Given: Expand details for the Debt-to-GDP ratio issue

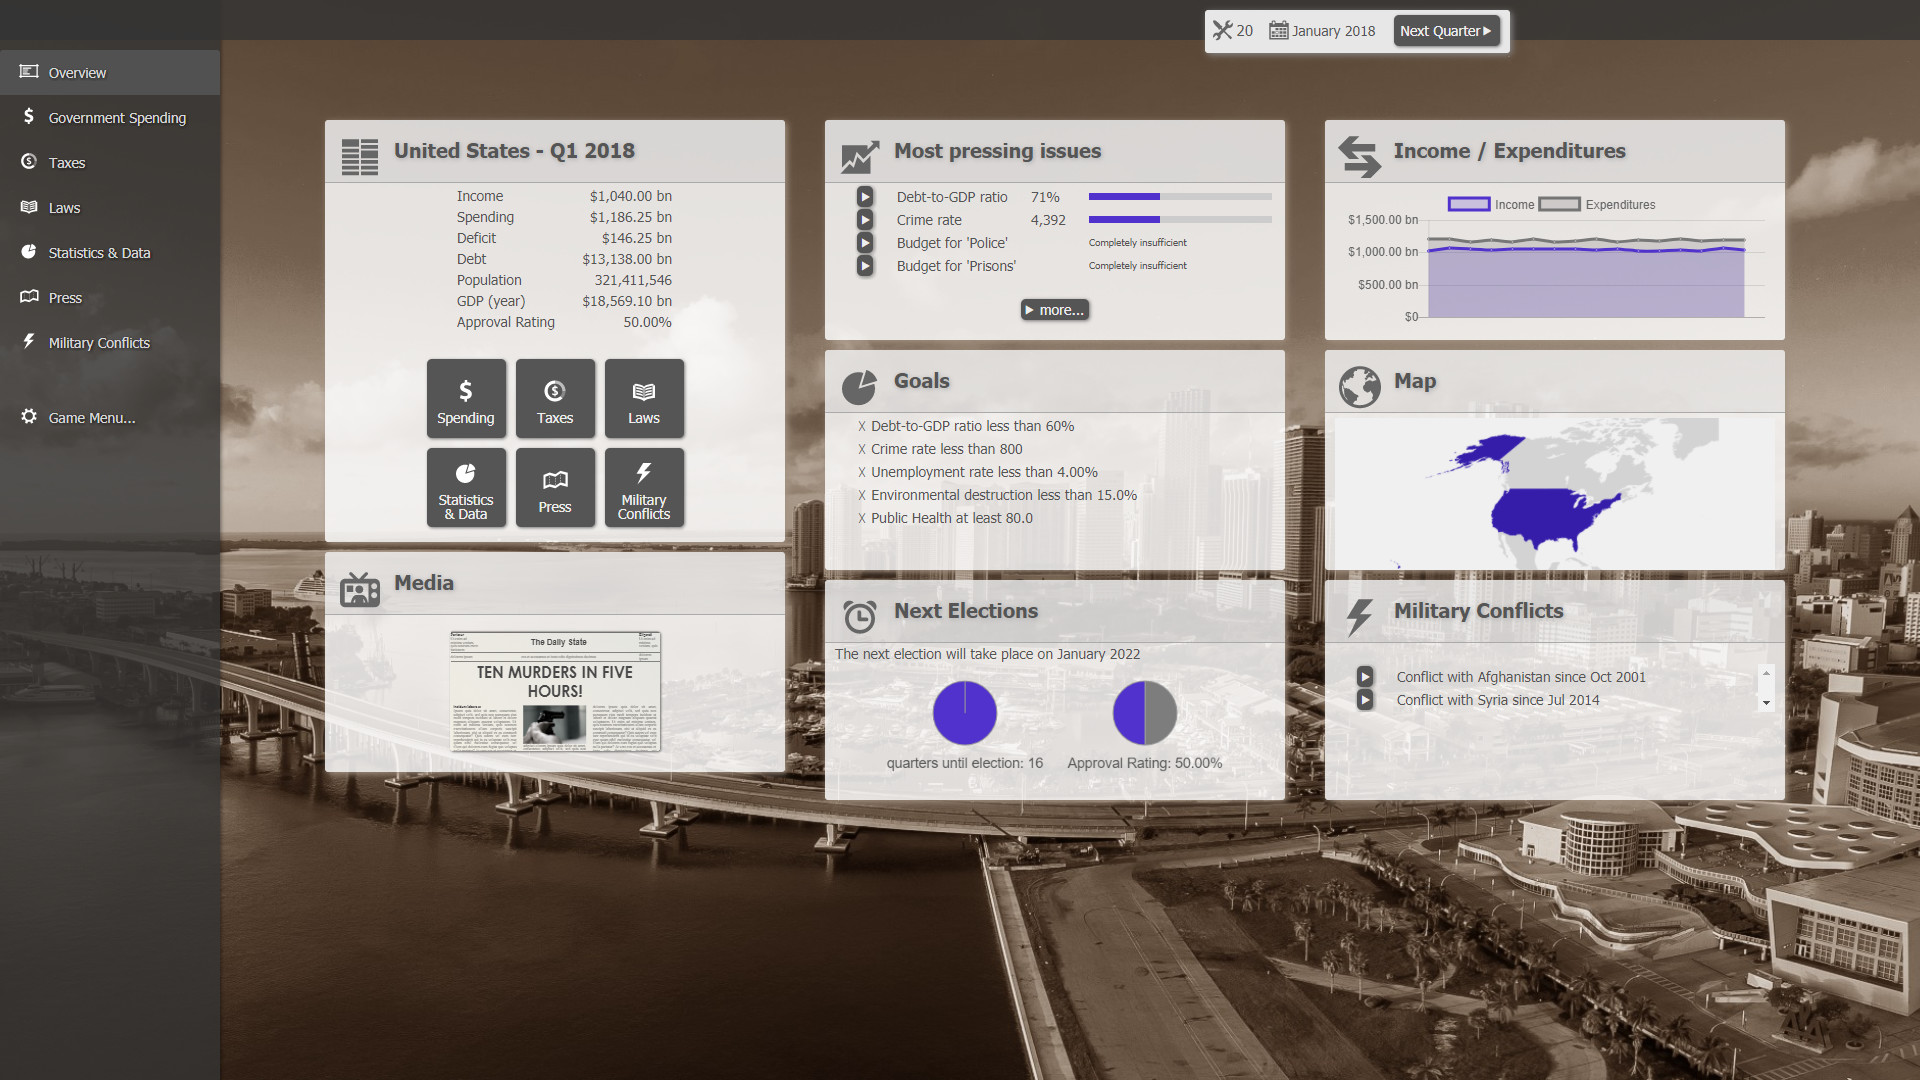Looking at the screenshot, I should pyautogui.click(x=864, y=196).
